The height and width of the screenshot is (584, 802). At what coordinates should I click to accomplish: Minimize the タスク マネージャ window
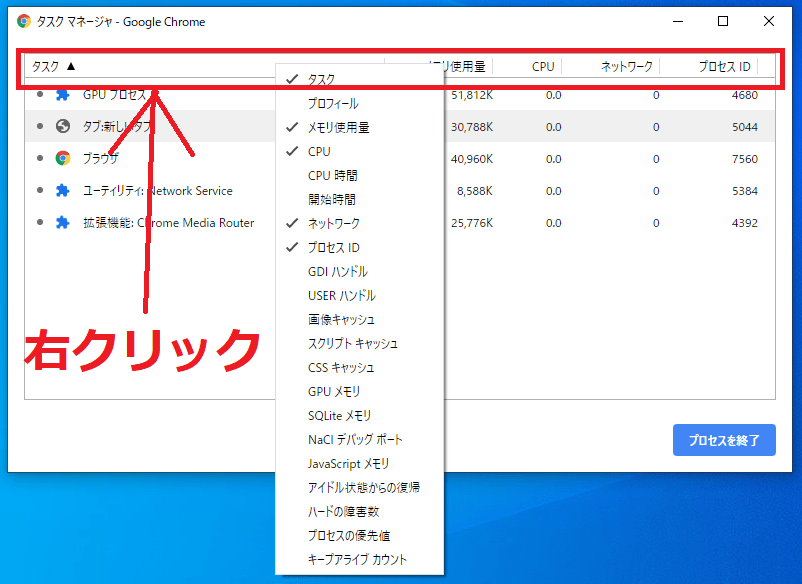pos(678,21)
